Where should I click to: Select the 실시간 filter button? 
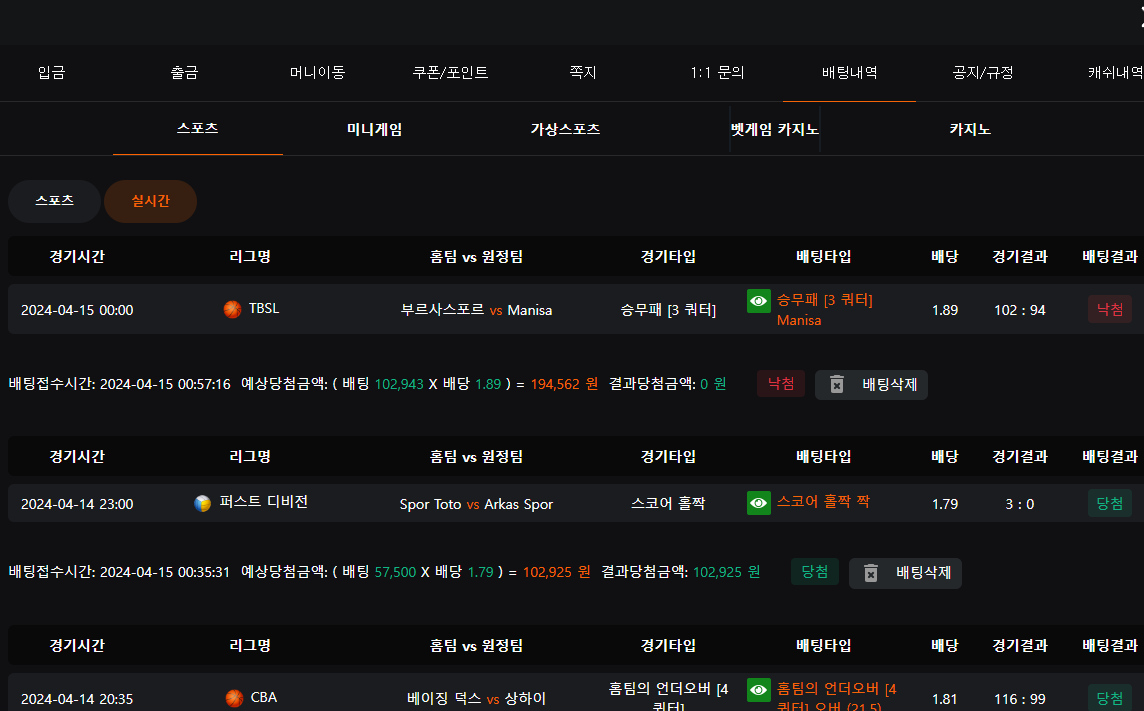tap(151, 201)
